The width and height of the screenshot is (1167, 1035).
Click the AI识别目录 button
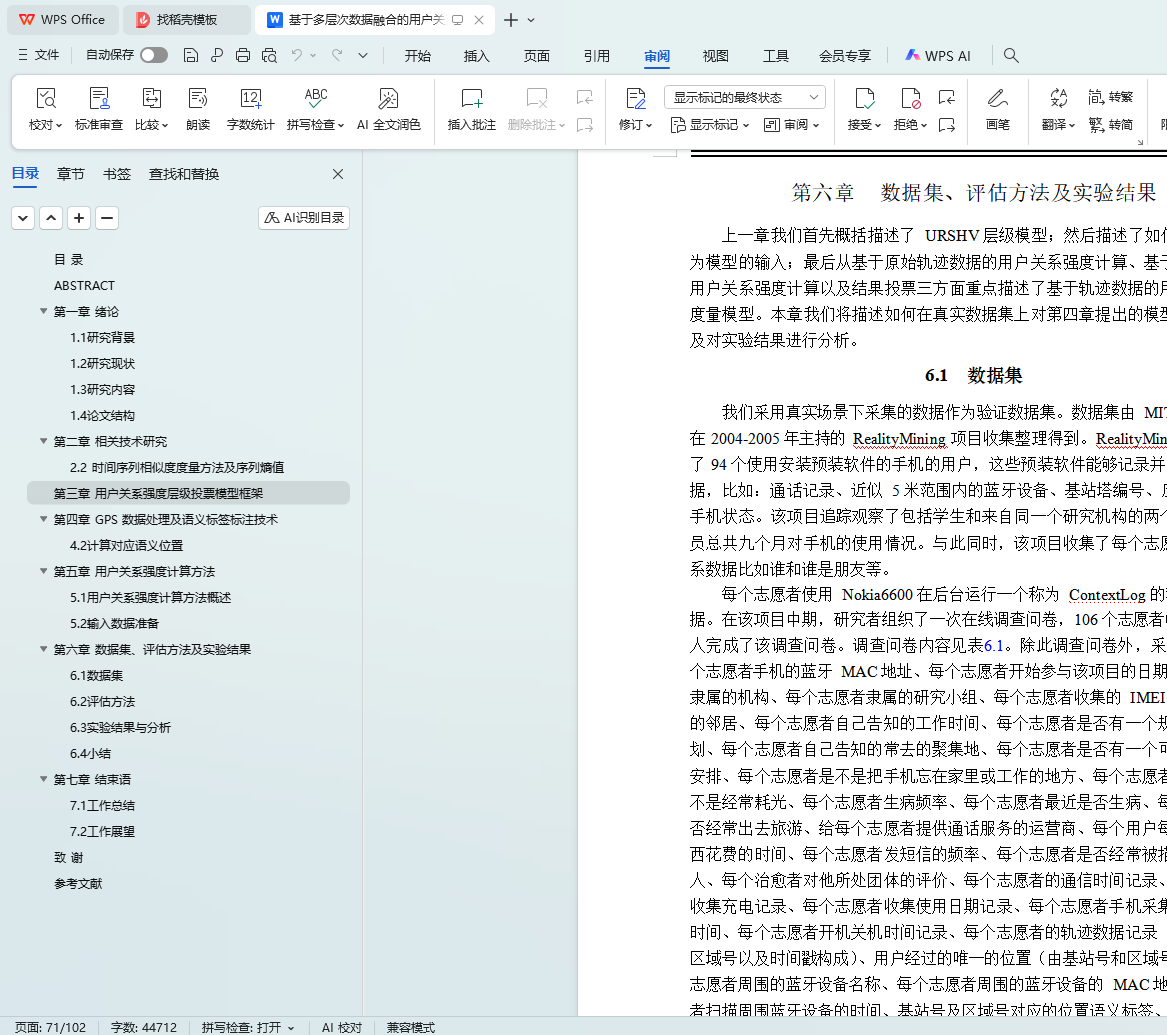click(x=304, y=218)
